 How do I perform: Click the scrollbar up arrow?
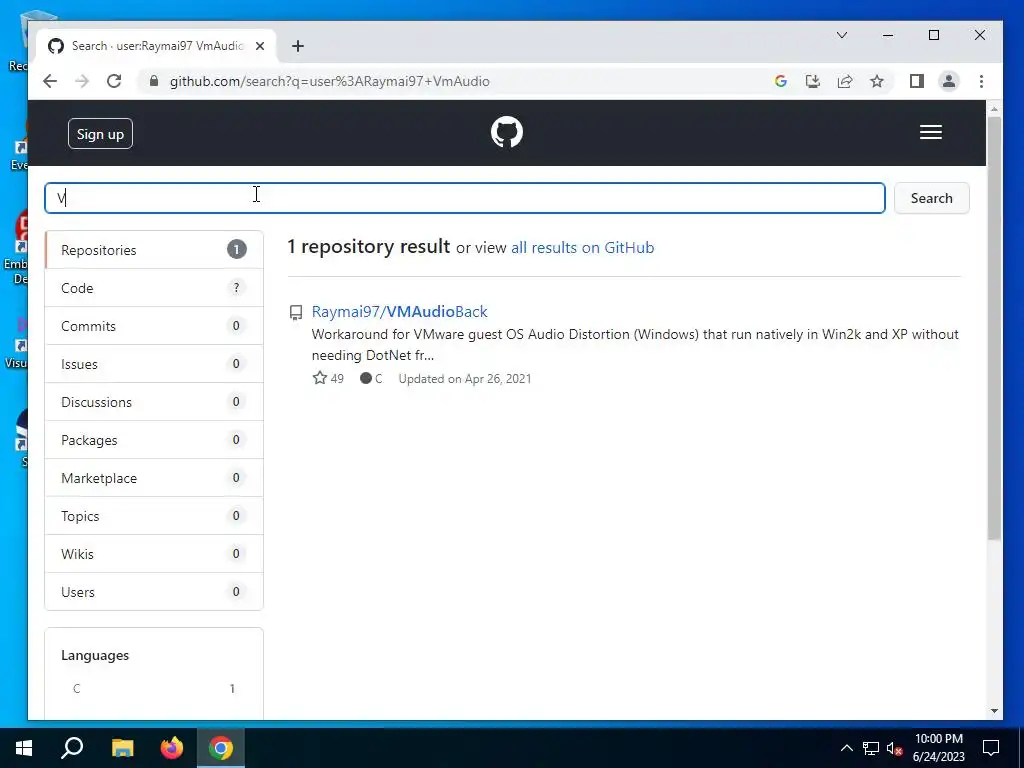994,109
